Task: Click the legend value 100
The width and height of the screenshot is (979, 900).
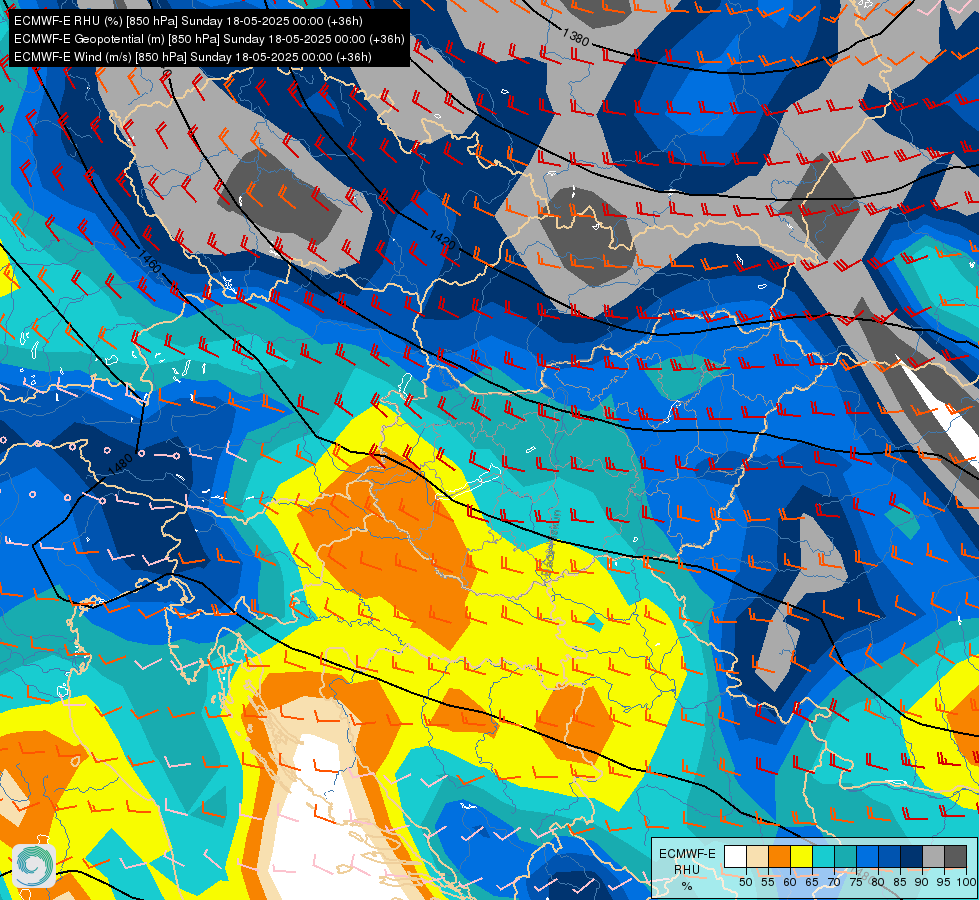Action: point(966,882)
